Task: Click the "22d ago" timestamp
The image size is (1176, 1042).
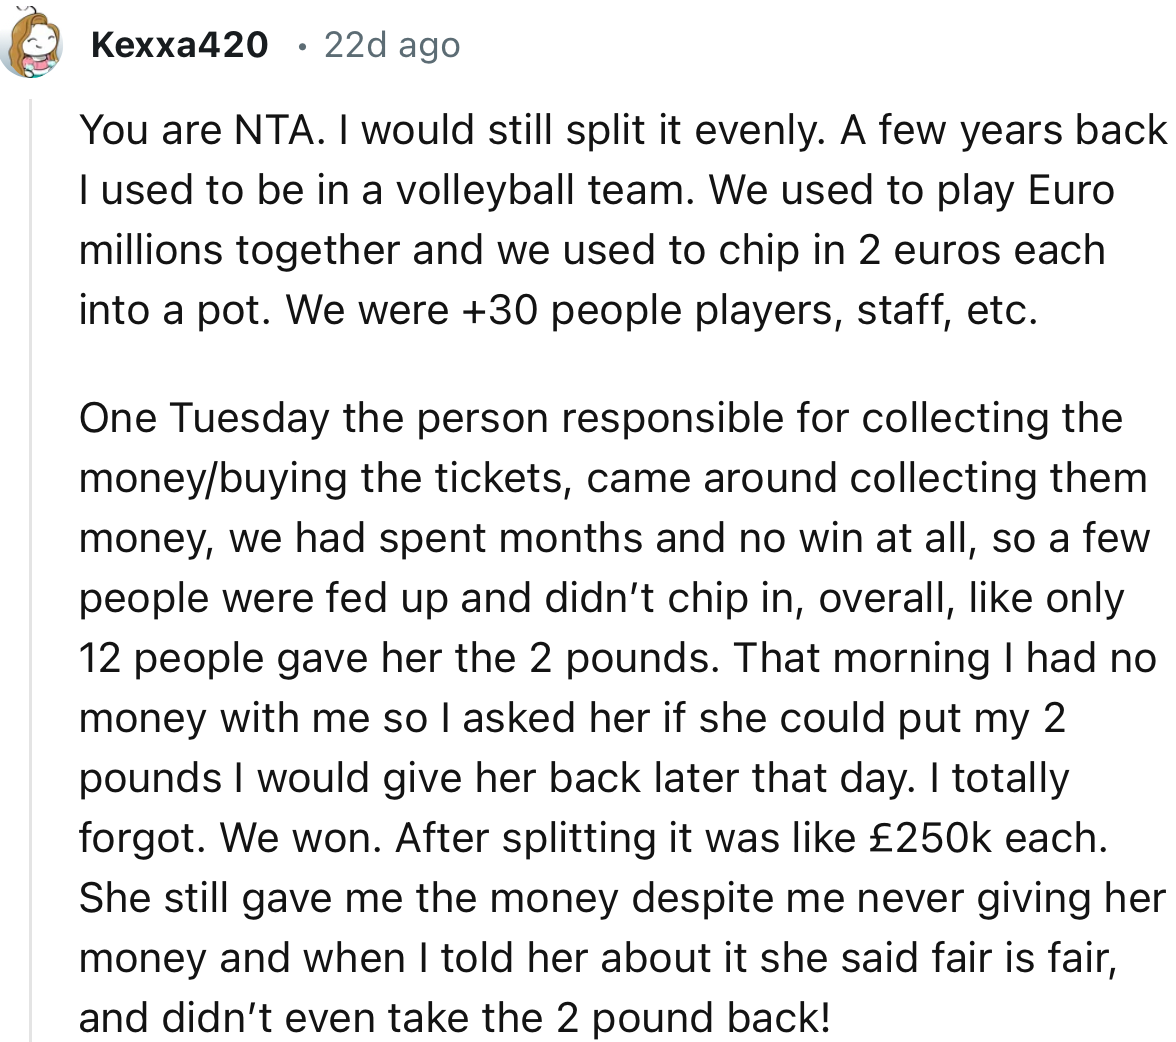Action: pyautogui.click(x=391, y=45)
